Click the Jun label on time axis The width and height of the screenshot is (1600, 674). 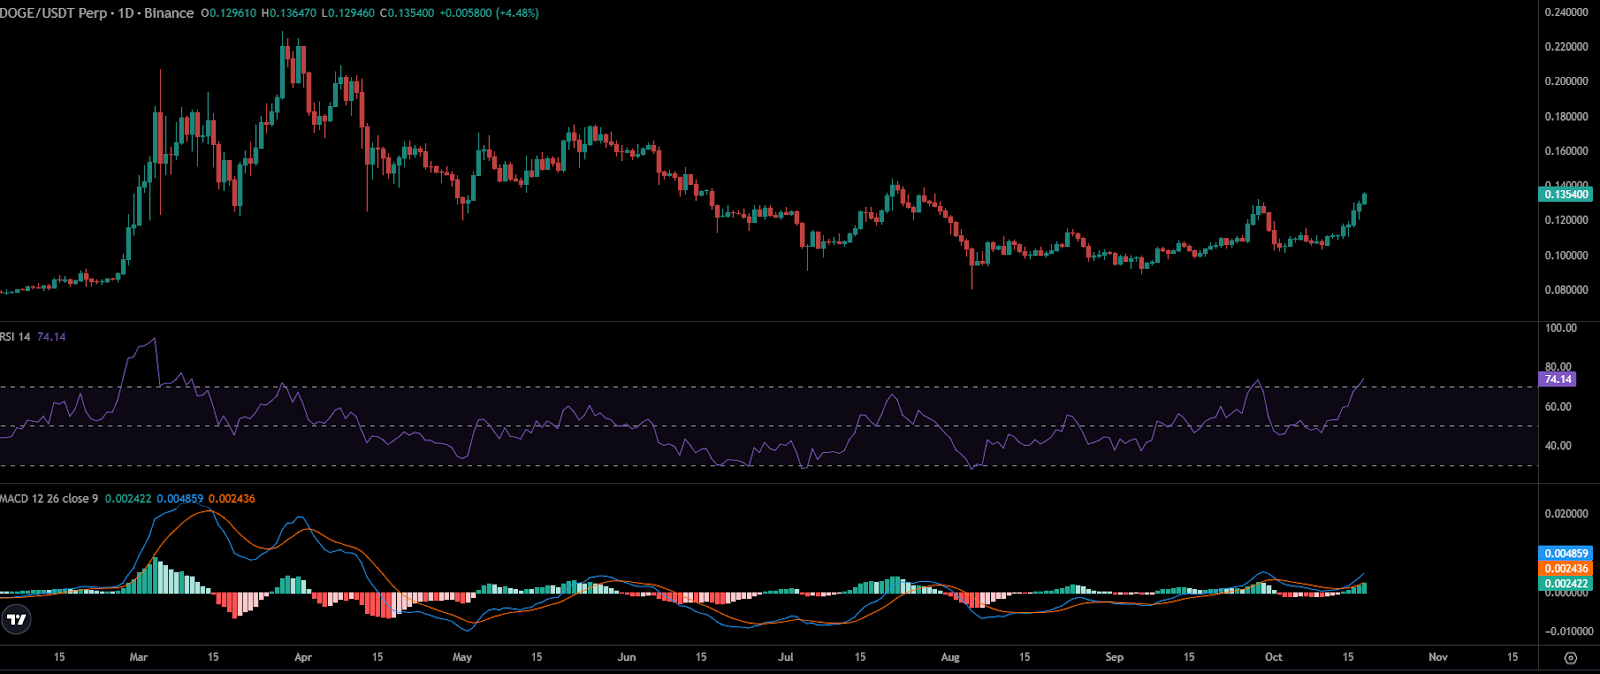pos(626,658)
